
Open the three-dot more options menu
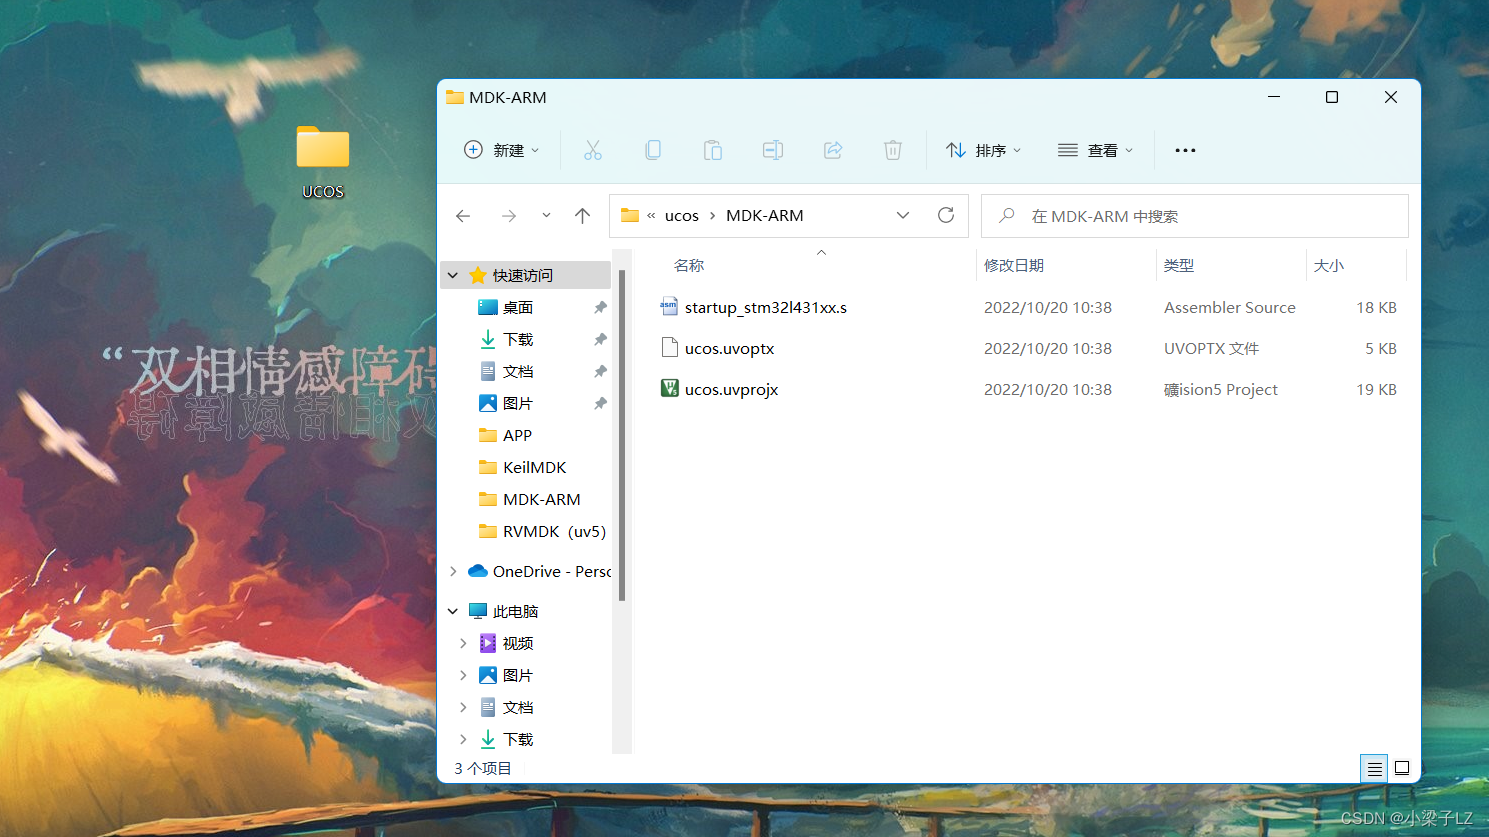1185,150
